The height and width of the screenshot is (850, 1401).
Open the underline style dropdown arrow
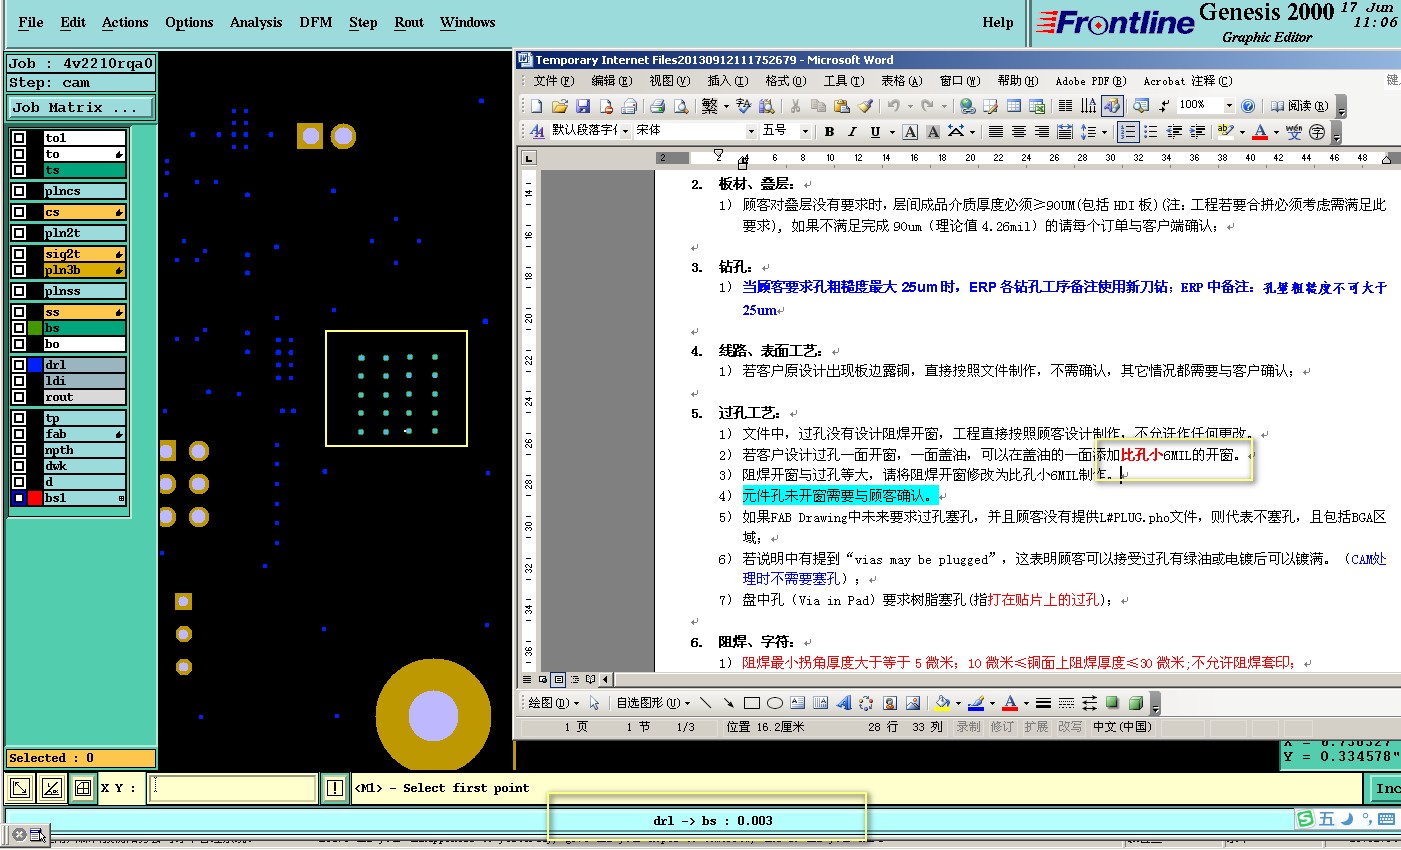(x=892, y=131)
